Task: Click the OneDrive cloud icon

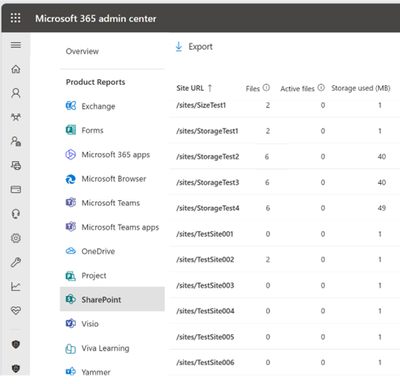Action: click(71, 251)
